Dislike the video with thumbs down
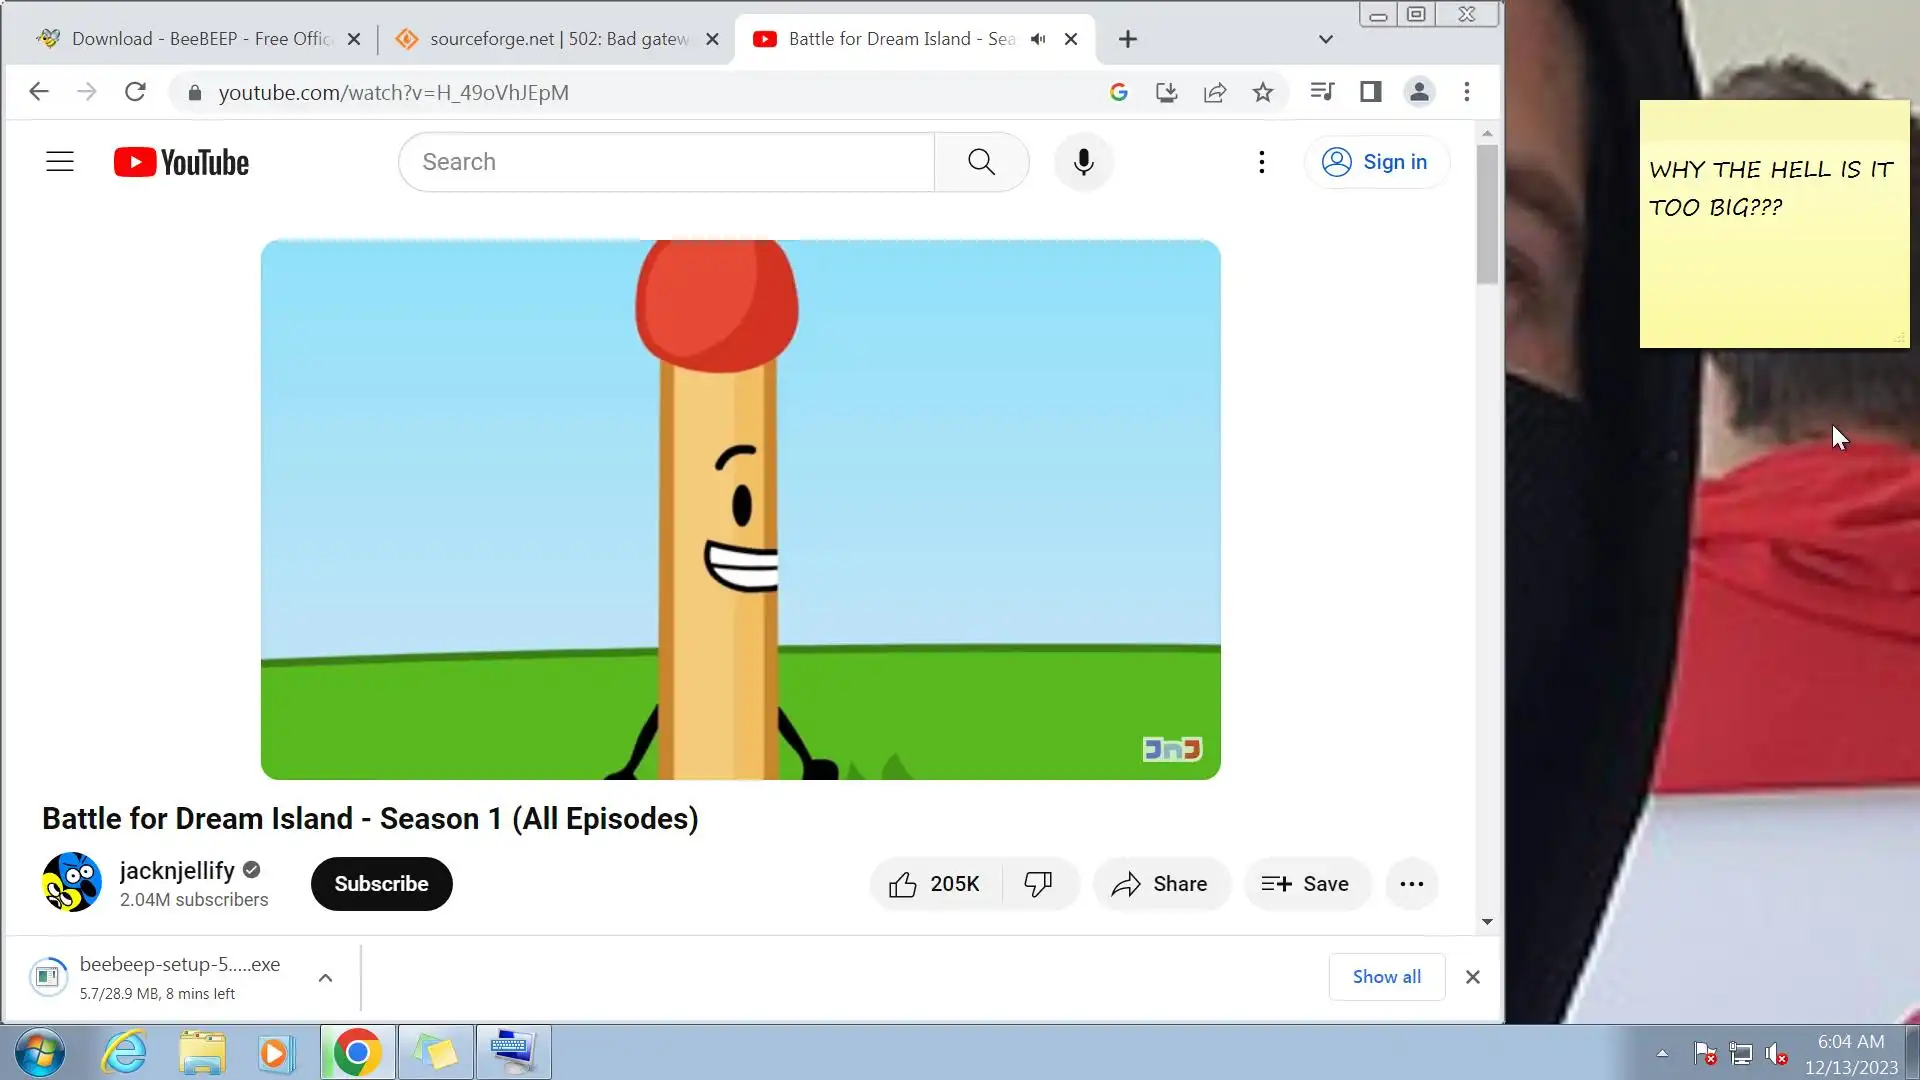The height and width of the screenshot is (1080, 1920). tap(1038, 884)
